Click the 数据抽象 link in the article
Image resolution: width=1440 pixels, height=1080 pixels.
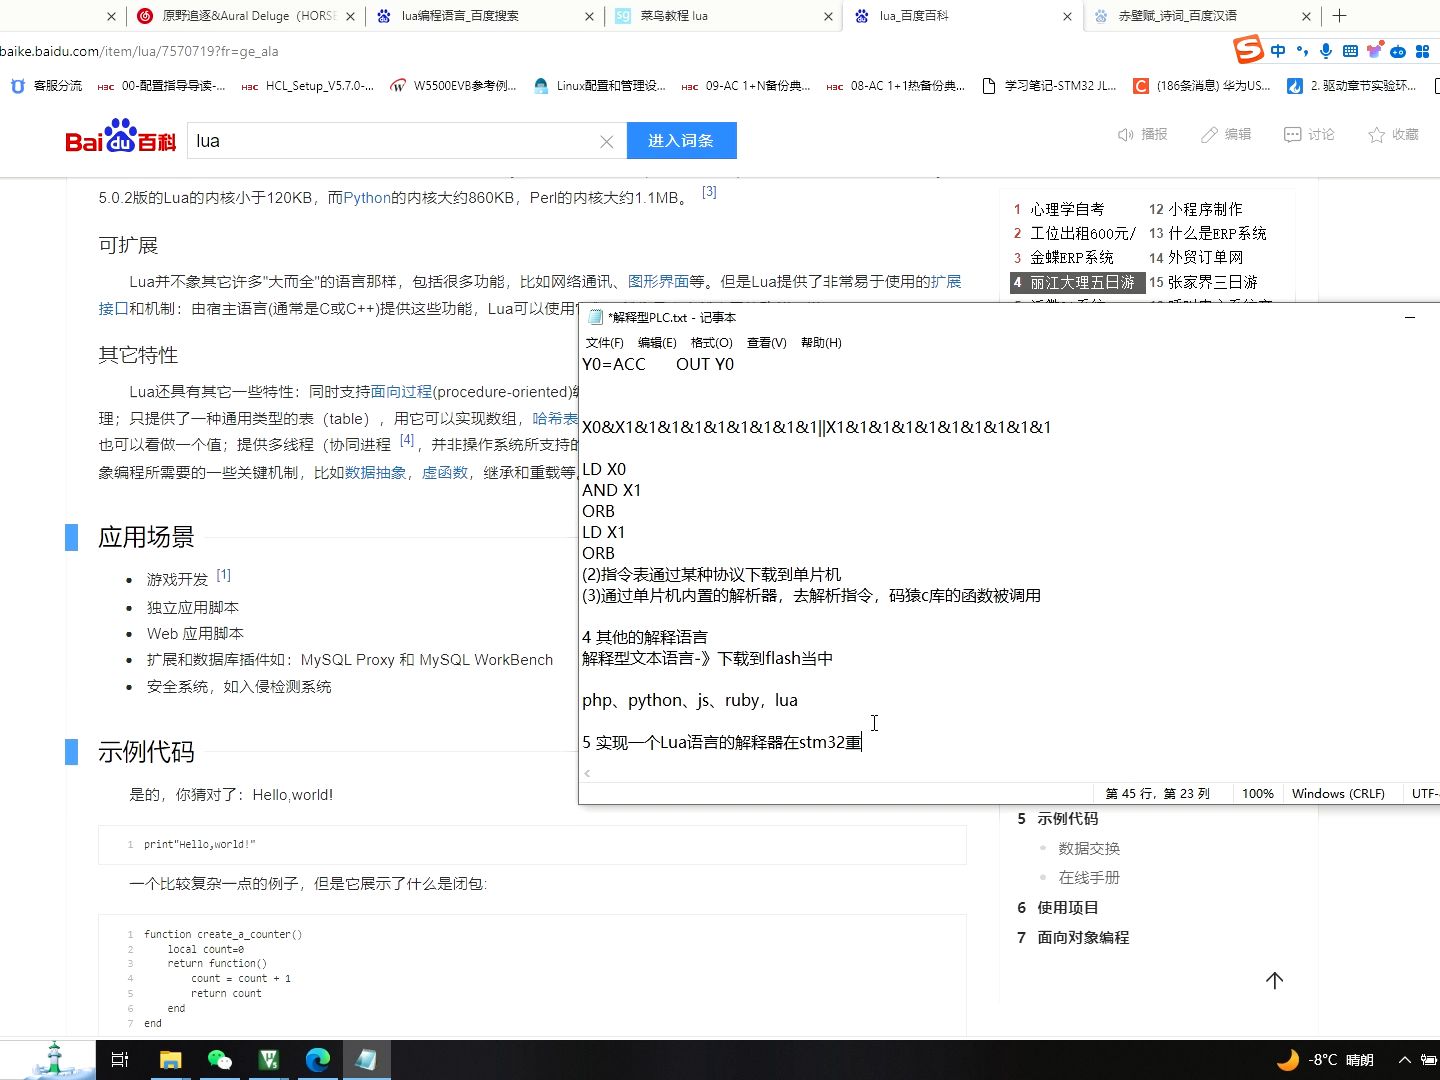375,472
